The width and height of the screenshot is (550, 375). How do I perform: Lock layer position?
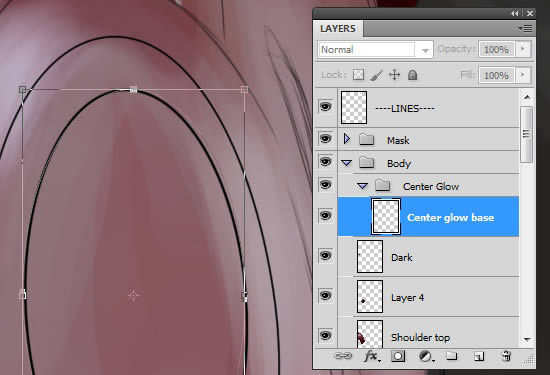[x=395, y=75]
